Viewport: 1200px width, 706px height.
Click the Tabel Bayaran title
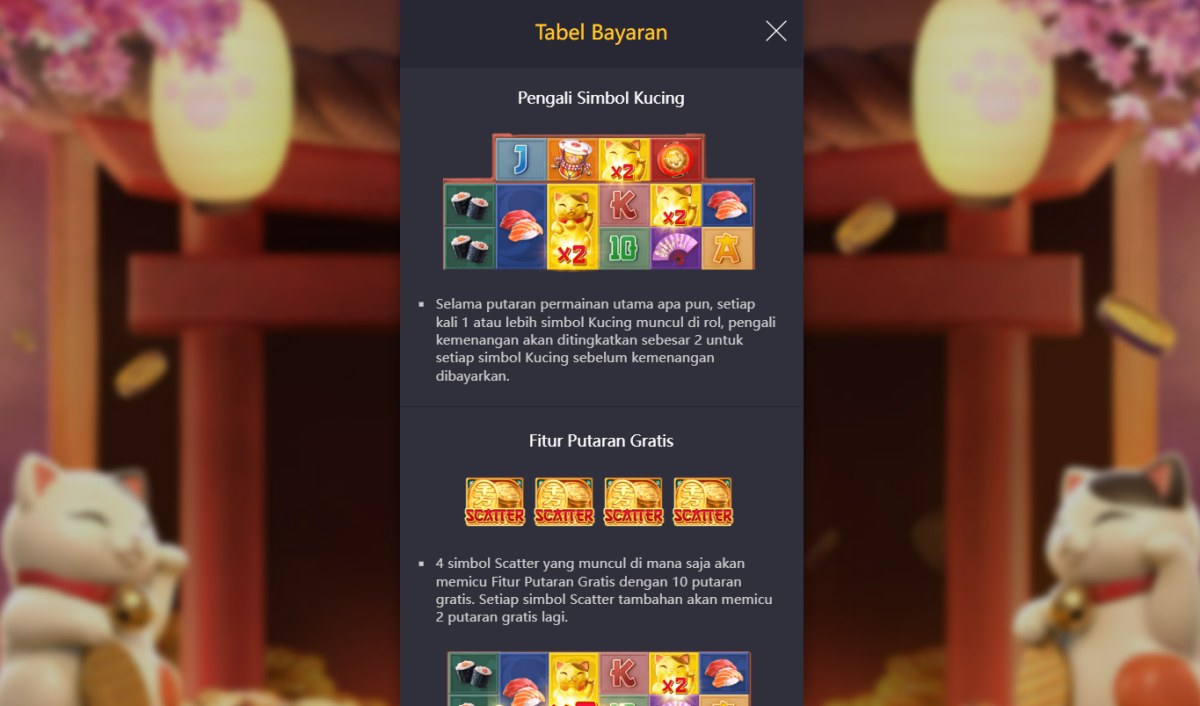tap(601, 32)
